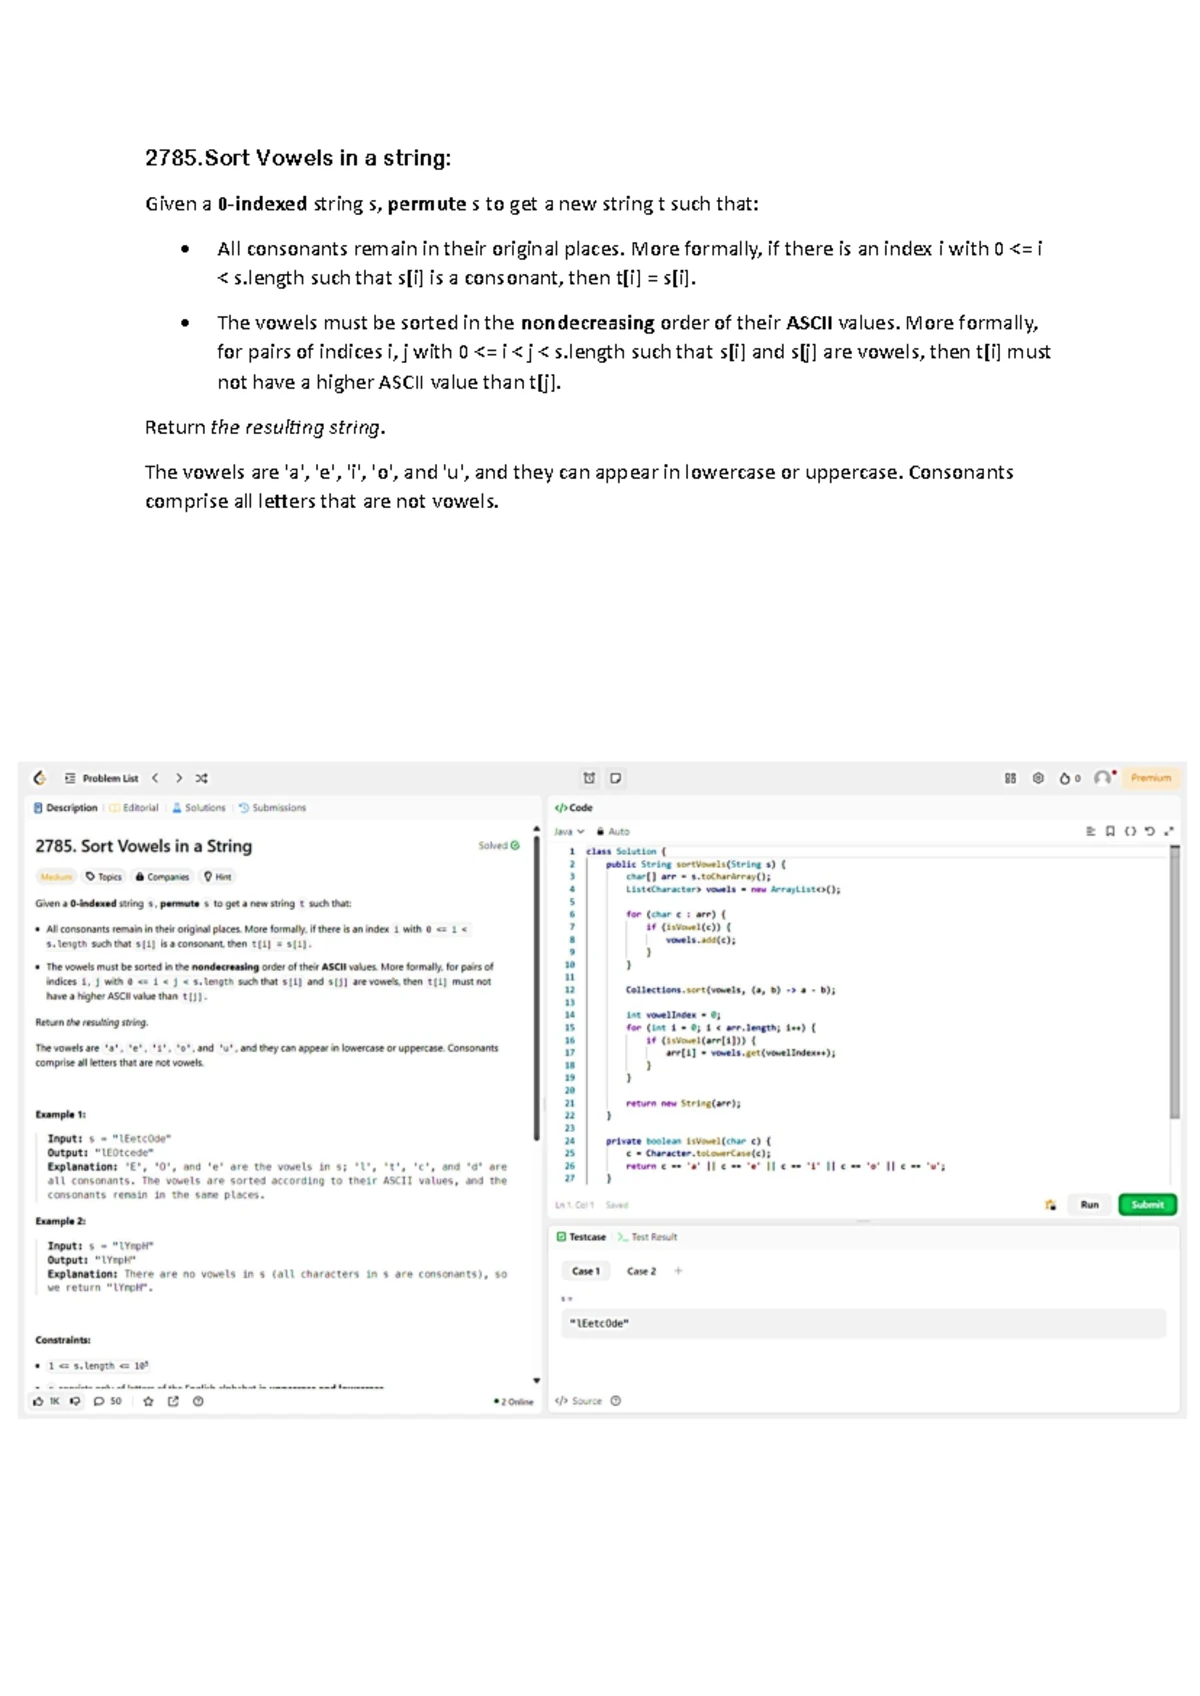Click the streak flame counter
The image size is (1200, 1696).
tap(1070, 778)
